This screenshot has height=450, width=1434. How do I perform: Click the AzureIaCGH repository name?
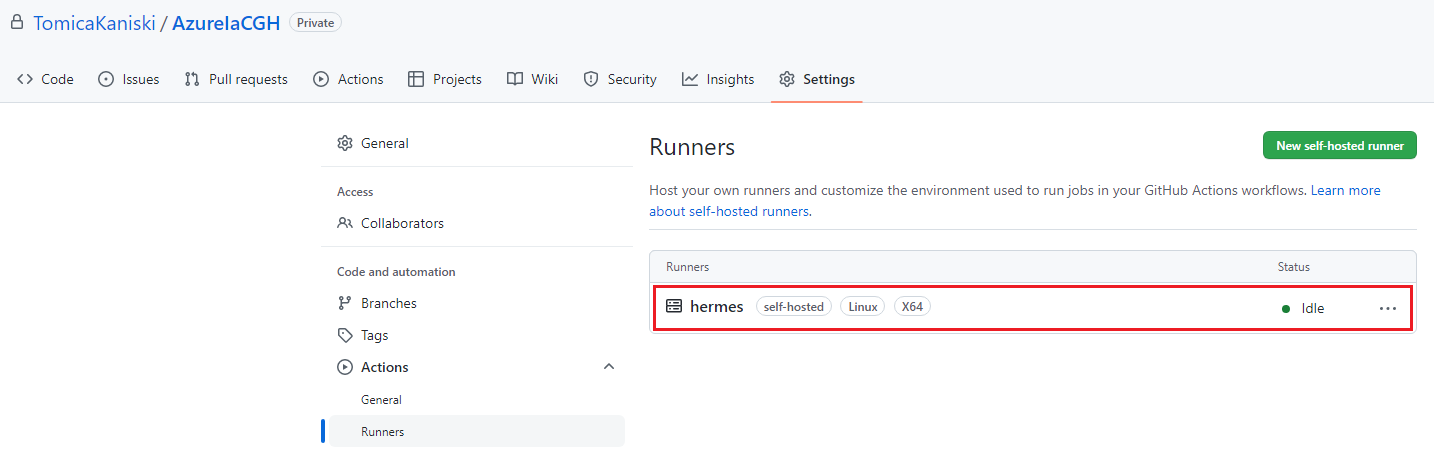point(226,23)
